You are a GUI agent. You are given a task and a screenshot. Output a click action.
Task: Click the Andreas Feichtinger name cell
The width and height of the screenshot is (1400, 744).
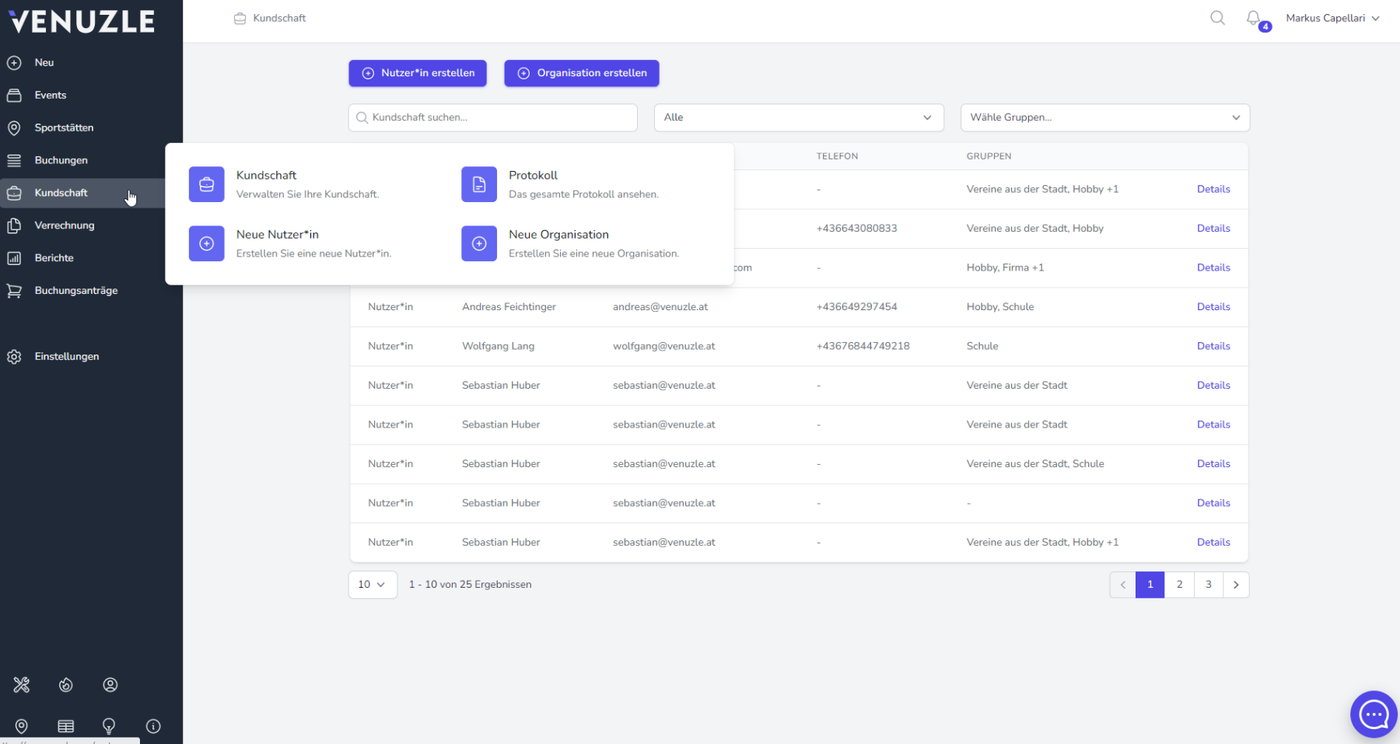click(x=509, y=307)
